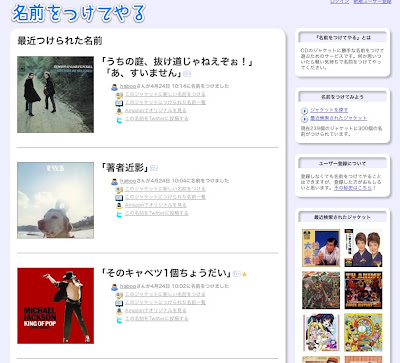Viewport: 400px width, 363px height.
Task: Open the green robot artwork jacket thumbnail
Action: 321,290
